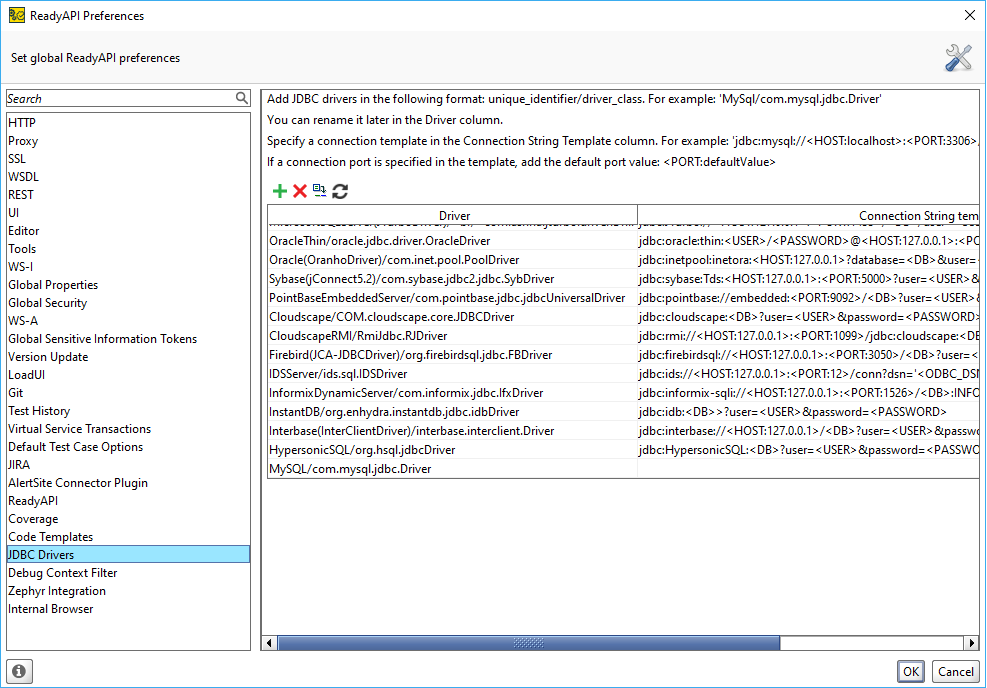987x688 pixels.
Task: Select the Firebird(JCA-JDBCDriver) driver cell
Action: pos(453,355)
